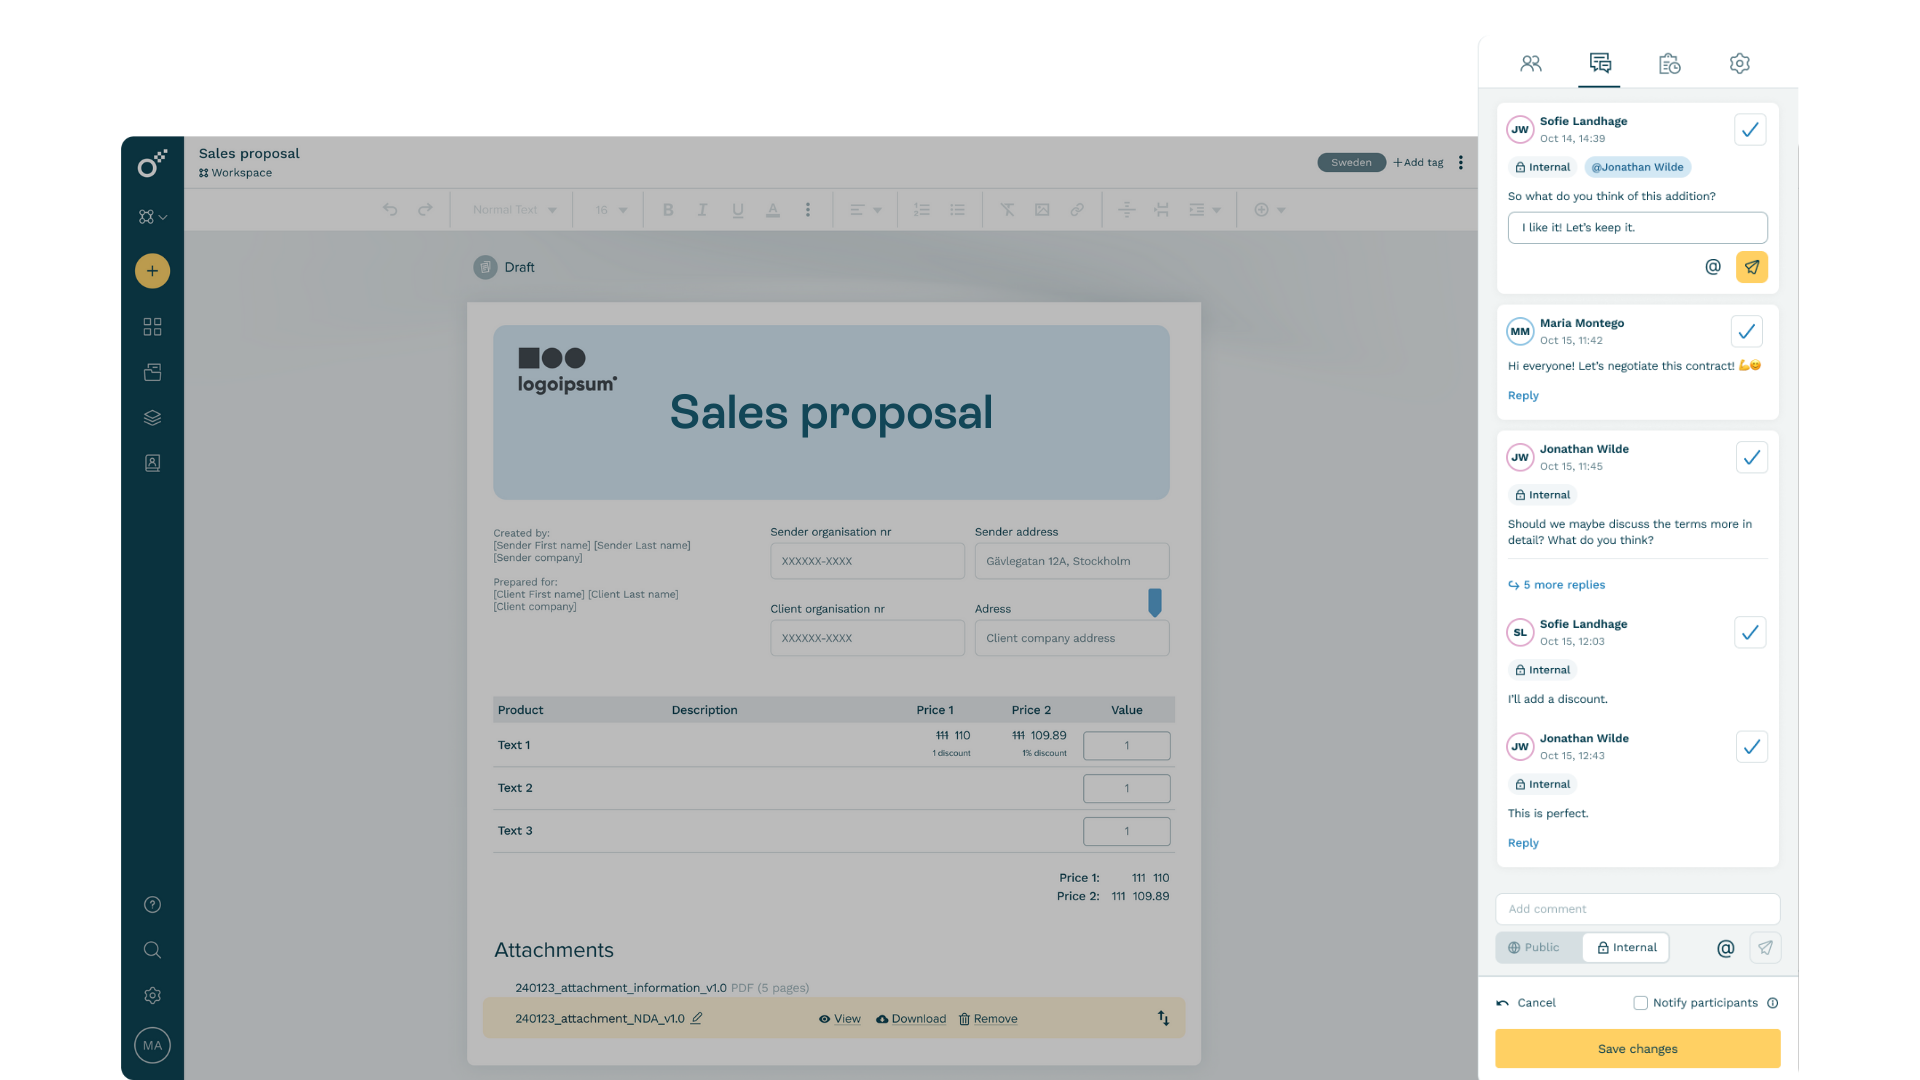Click the yellow plus create button
This screenshot has height=1080, width=1920.
152,271
